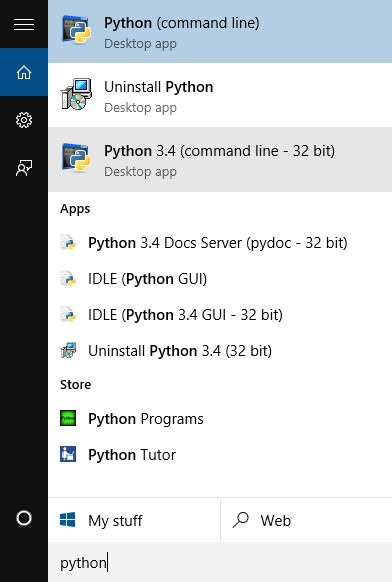Image resolution: width=392 pixels, height=582 pixels.
Task: Click the Python Tutor store icon
Action: 68,454
